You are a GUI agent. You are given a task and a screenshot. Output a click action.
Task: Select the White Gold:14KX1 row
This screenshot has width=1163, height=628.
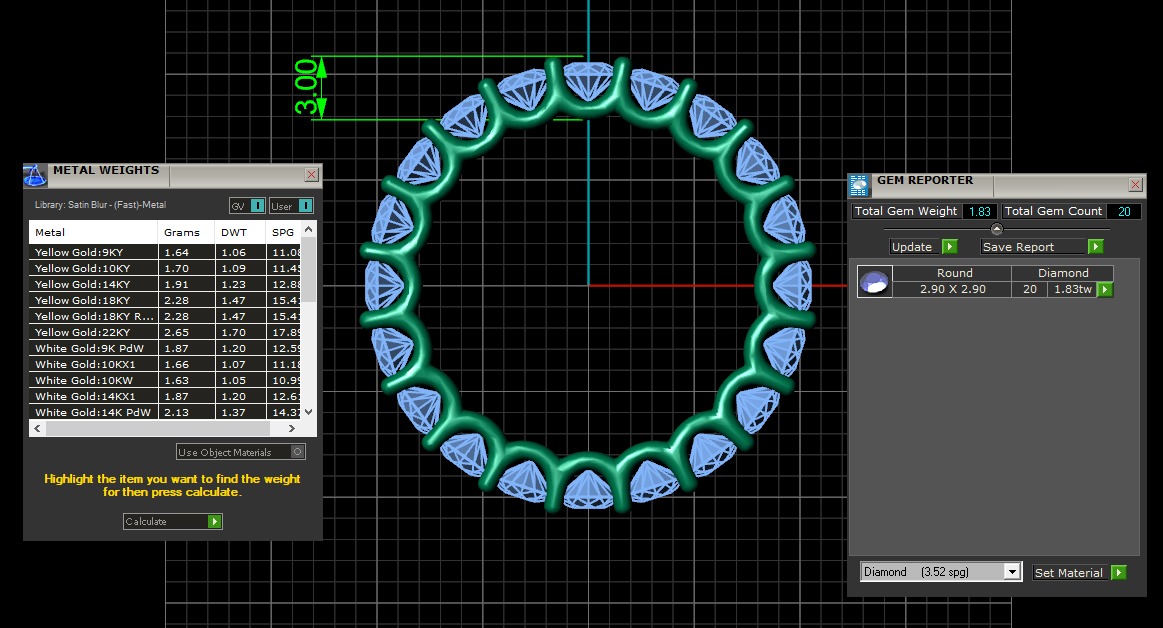click(x=165, y=396)
